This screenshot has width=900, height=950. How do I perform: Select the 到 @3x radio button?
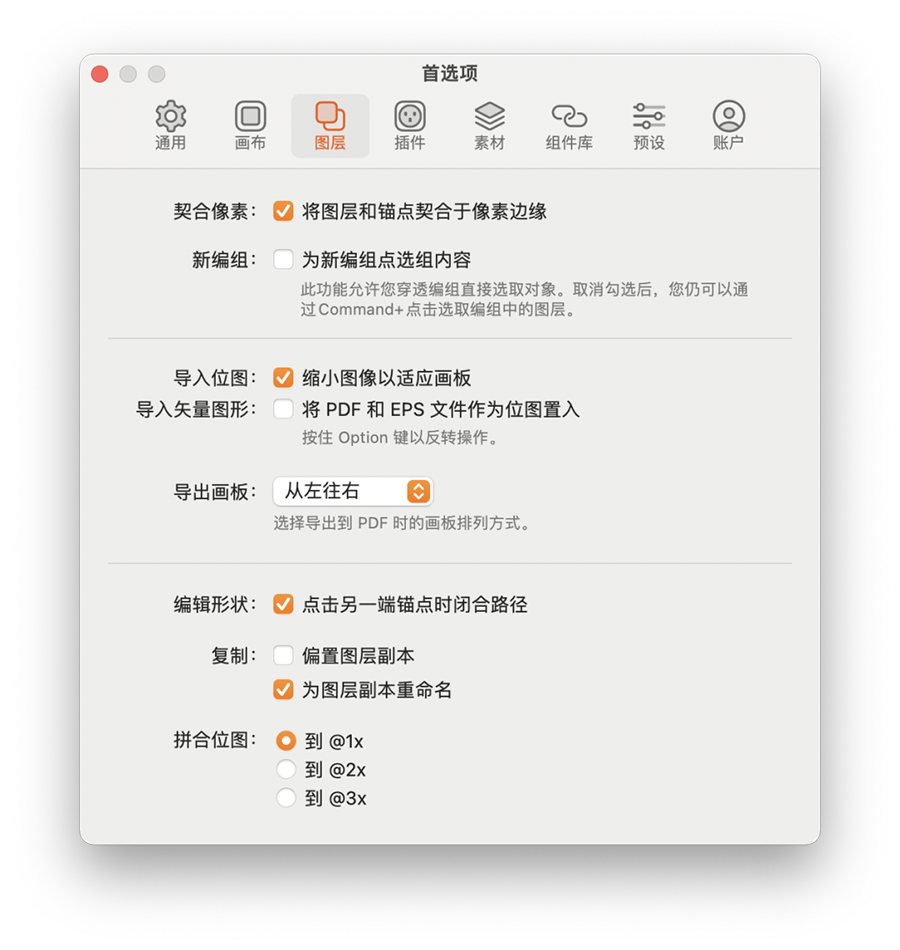[x=286, y=797]
